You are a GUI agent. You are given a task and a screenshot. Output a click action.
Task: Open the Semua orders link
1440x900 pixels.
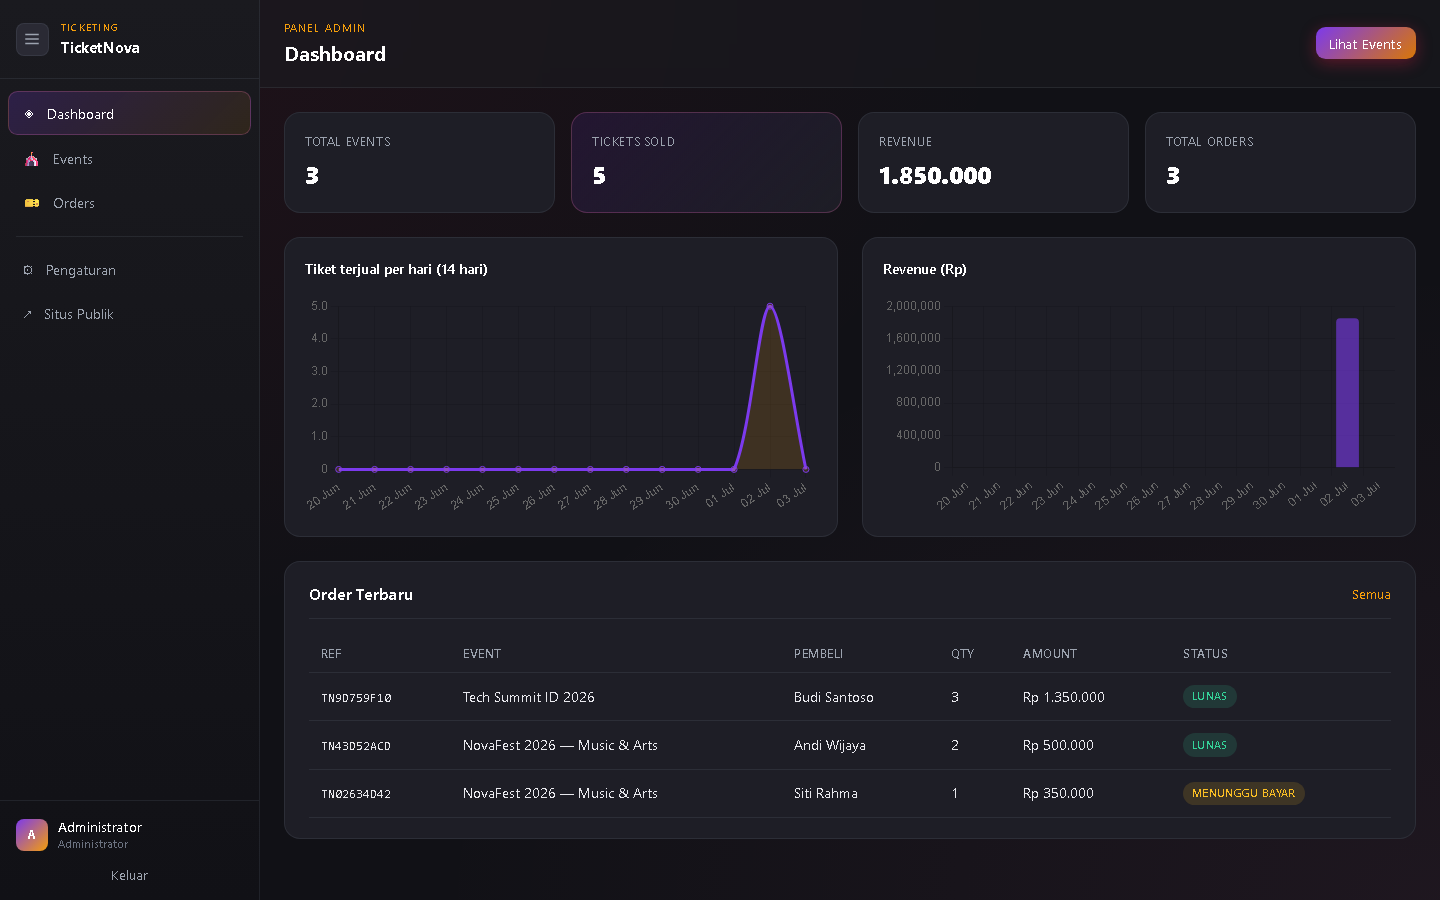point(1371,594)
